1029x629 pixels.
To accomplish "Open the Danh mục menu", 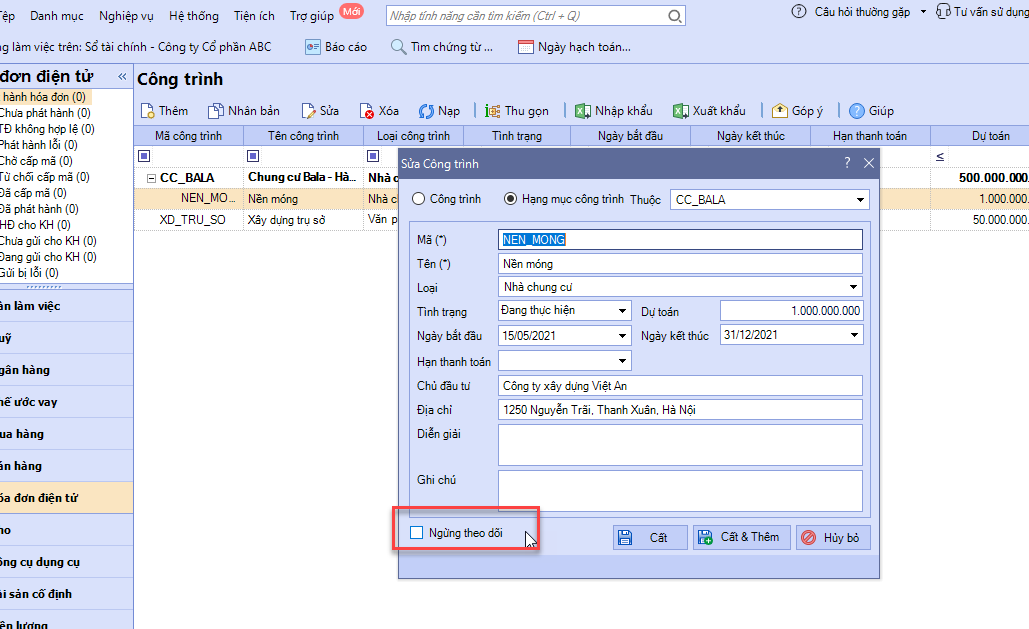I will pos(57,16).
